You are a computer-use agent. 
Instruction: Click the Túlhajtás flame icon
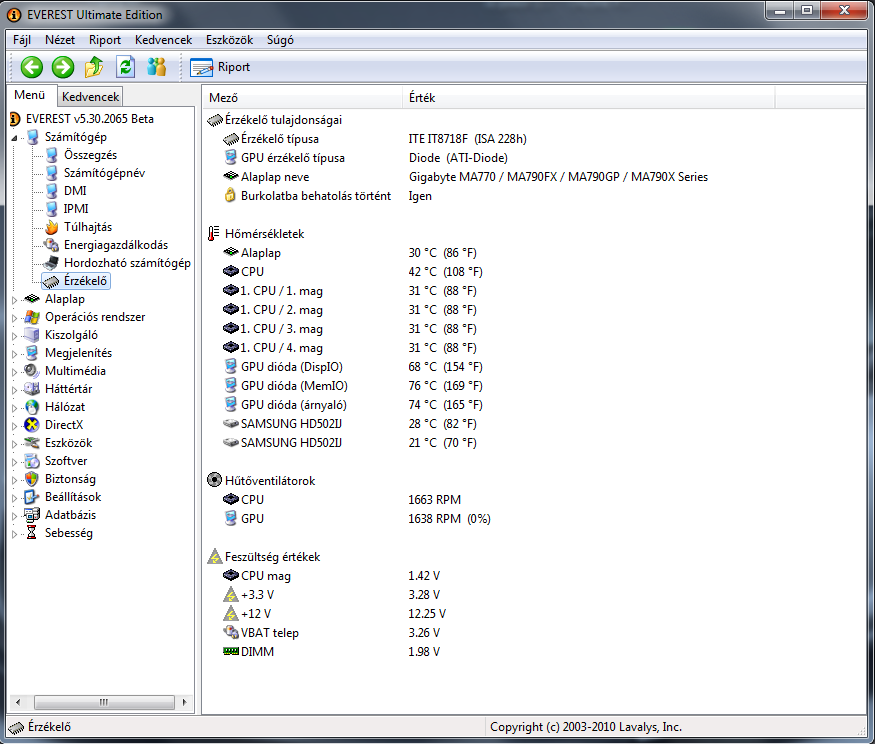51,227
